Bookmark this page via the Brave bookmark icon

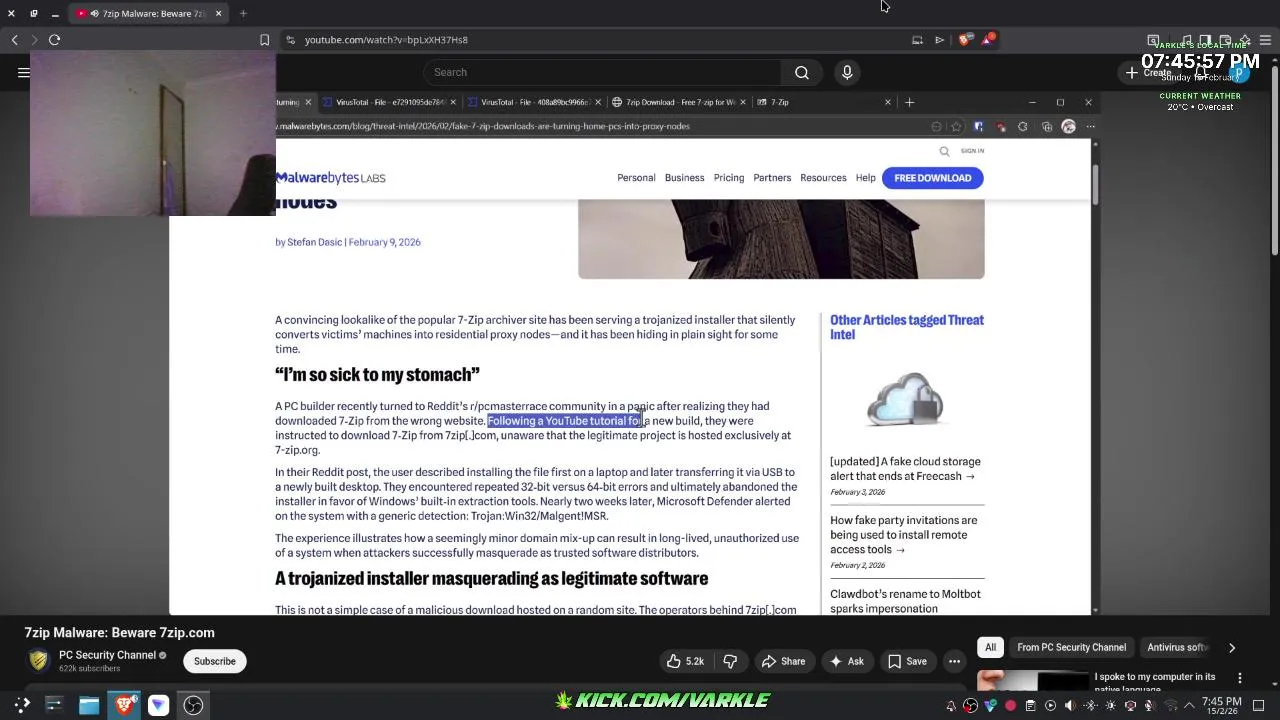[x=264, y=40]
